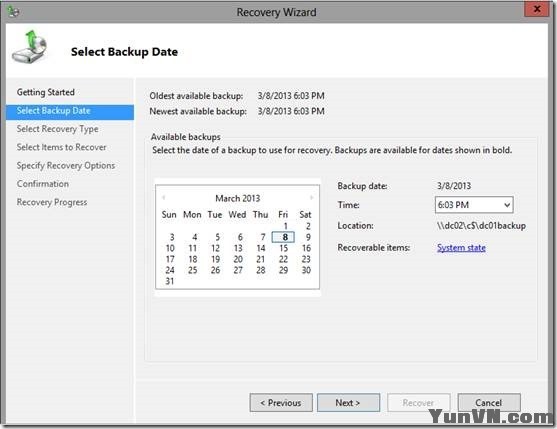Go to previous month in calendar

coord(163,197)
